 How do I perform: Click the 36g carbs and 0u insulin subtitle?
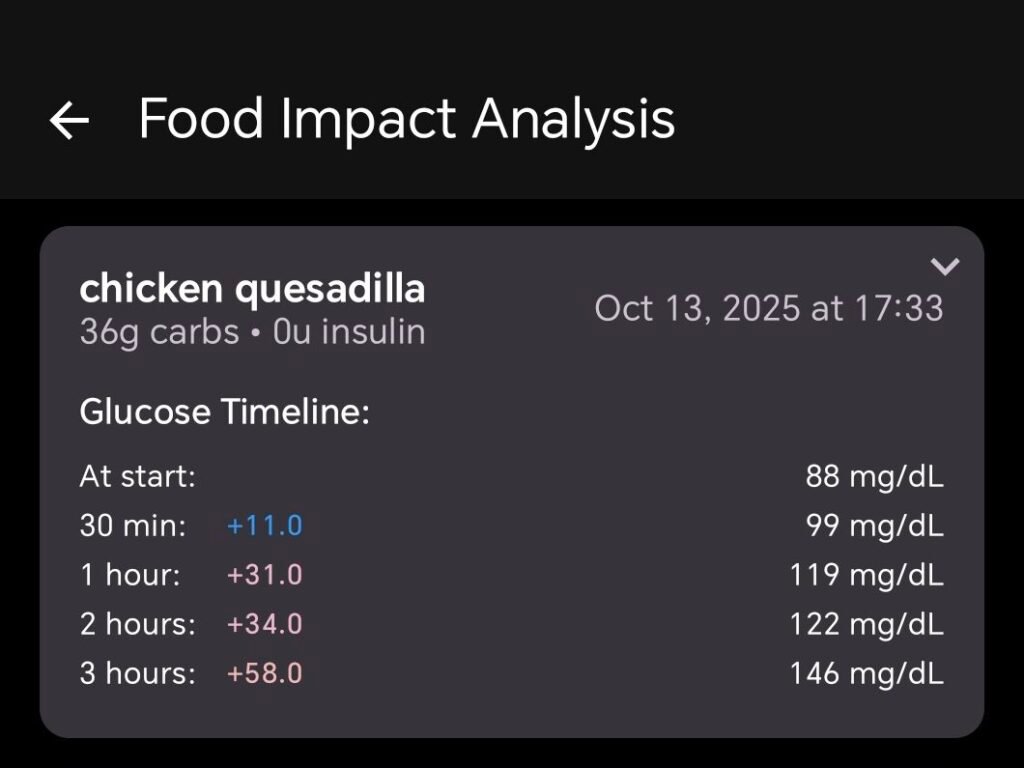(x=252, y=332)
